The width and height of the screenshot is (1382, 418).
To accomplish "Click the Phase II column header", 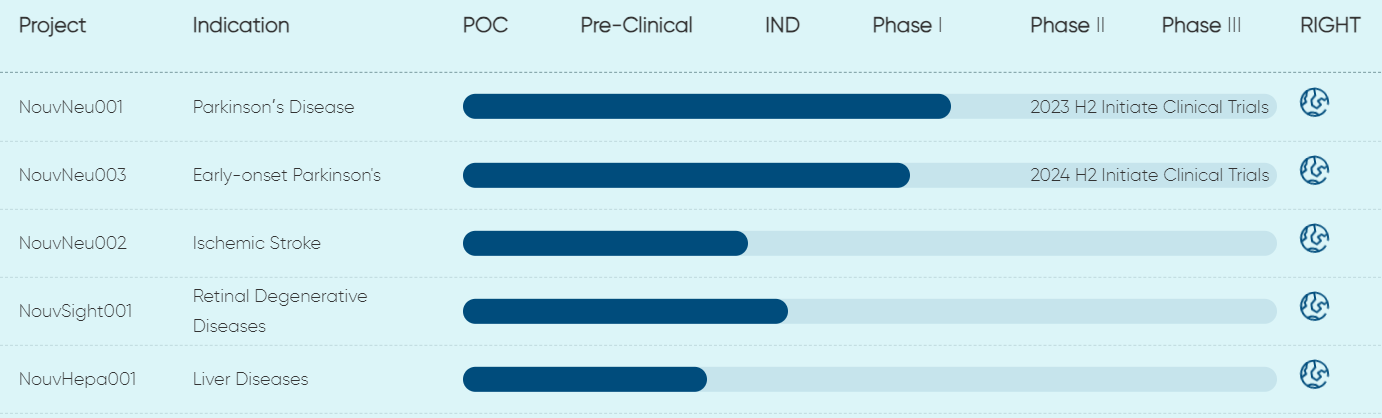I will point(1067,25).
